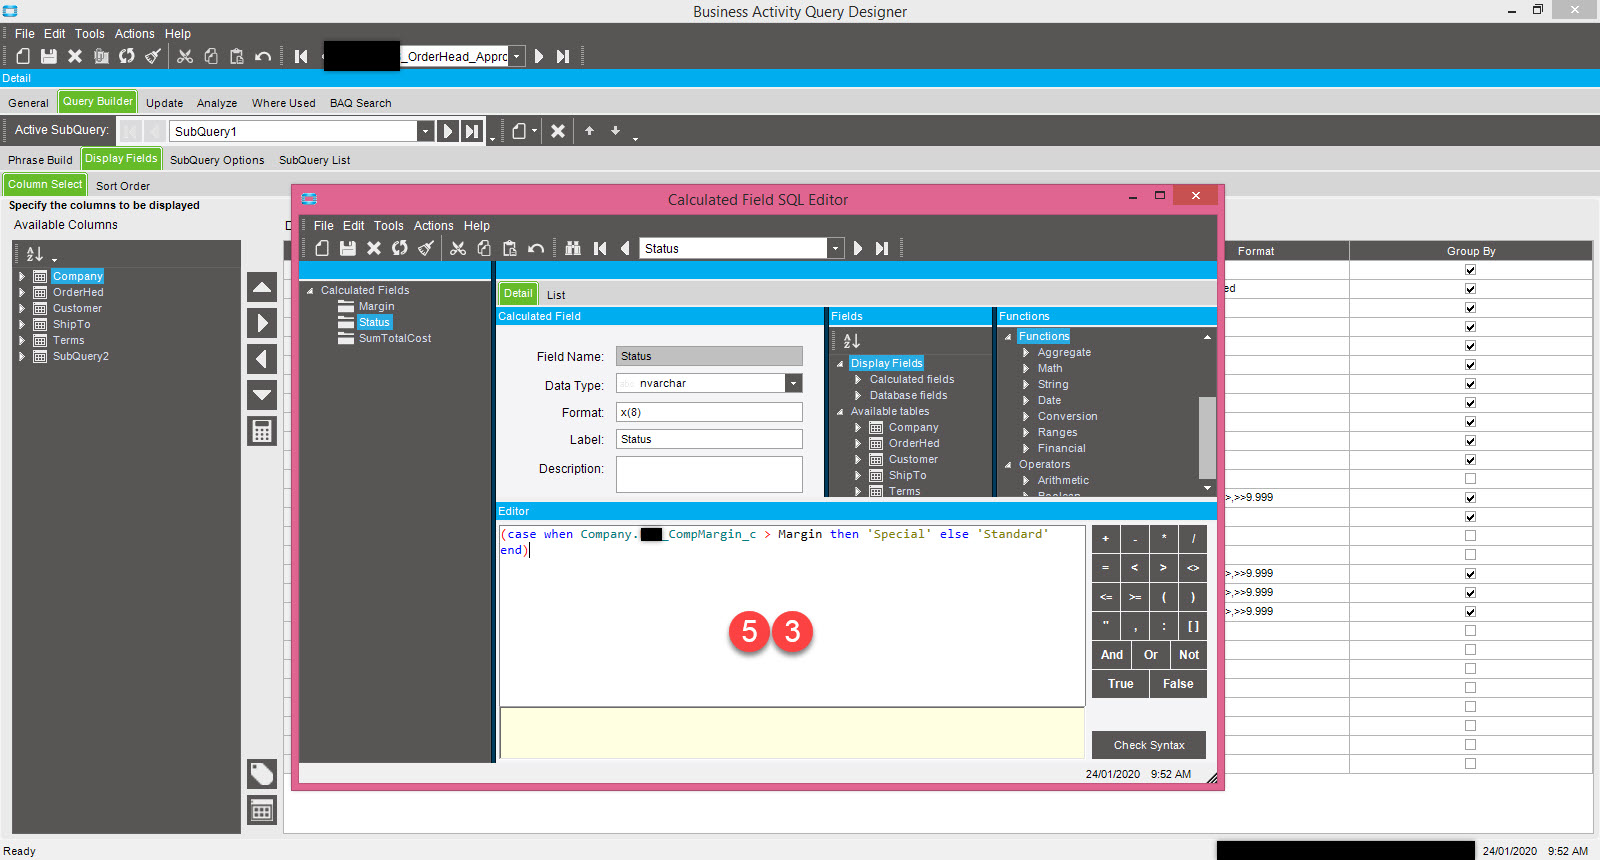Viewport: 1600px width, 860px height.
Task: Tick the unchecked Group By box directly above the first >,>>9.999 row
Action: click(x=1470, y=479)
